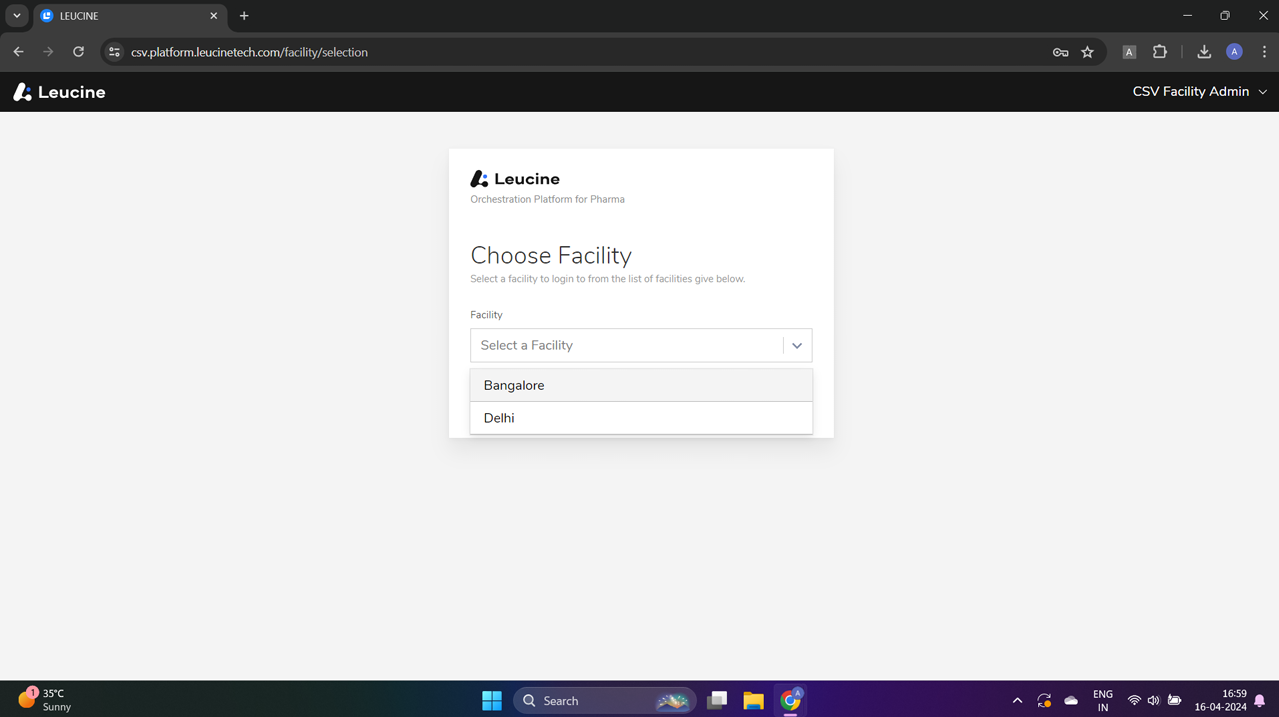Click the A extension icon in toolbar
This screenshot has height=717, width=1279.
point(1129,52)
